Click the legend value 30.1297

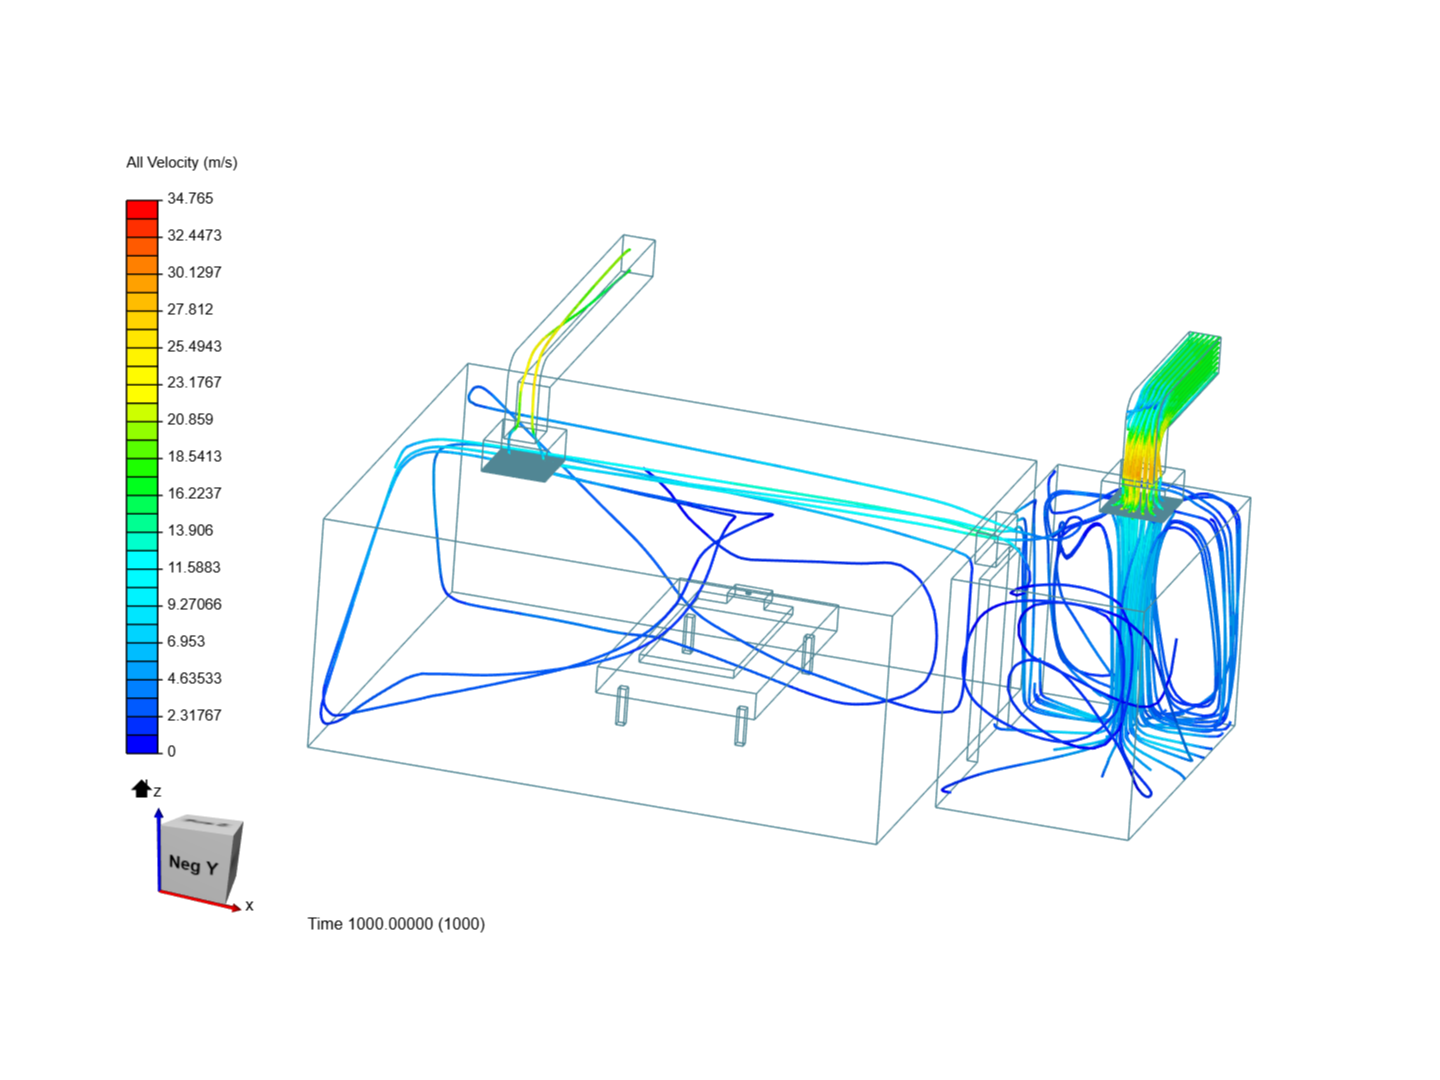click(x=194, y=272)
